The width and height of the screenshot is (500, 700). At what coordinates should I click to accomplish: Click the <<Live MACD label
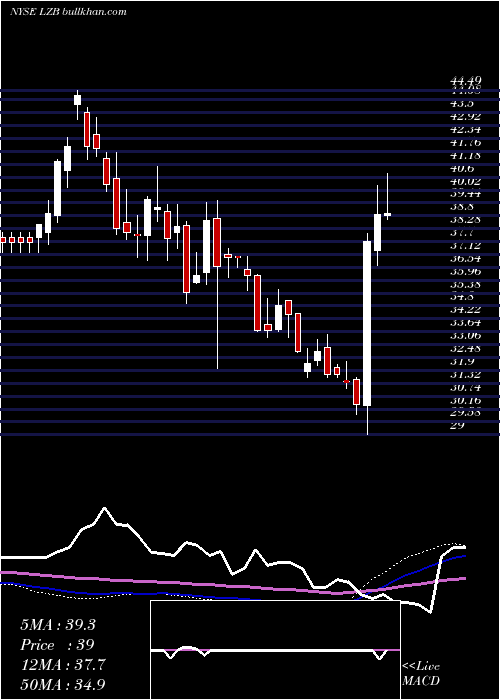click(421, 673)
